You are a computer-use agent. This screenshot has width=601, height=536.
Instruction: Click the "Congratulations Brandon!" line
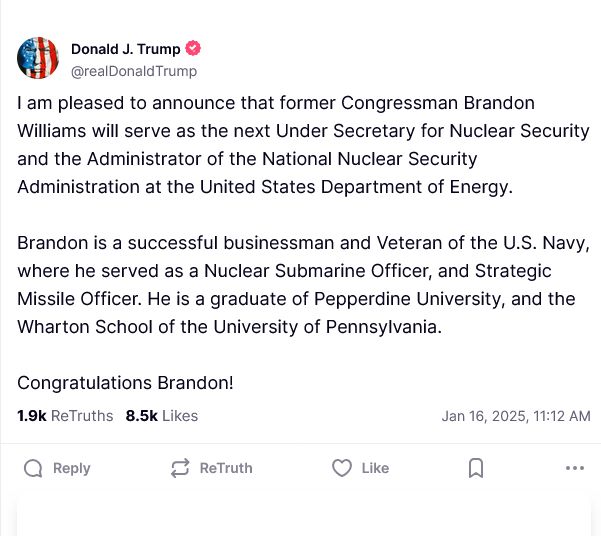coord(125,383)
